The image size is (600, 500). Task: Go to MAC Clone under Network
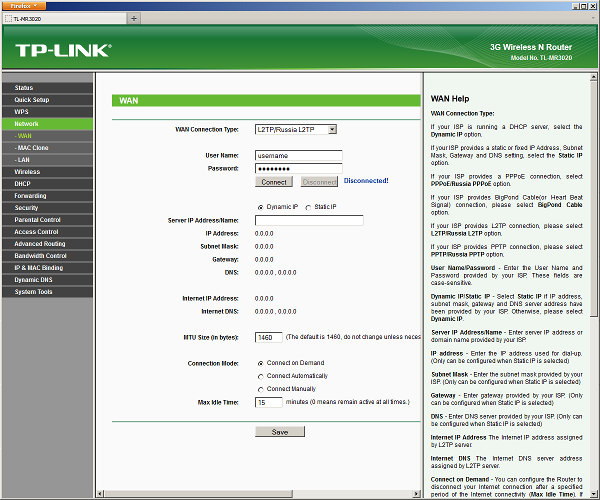click(x=33, y=147)
